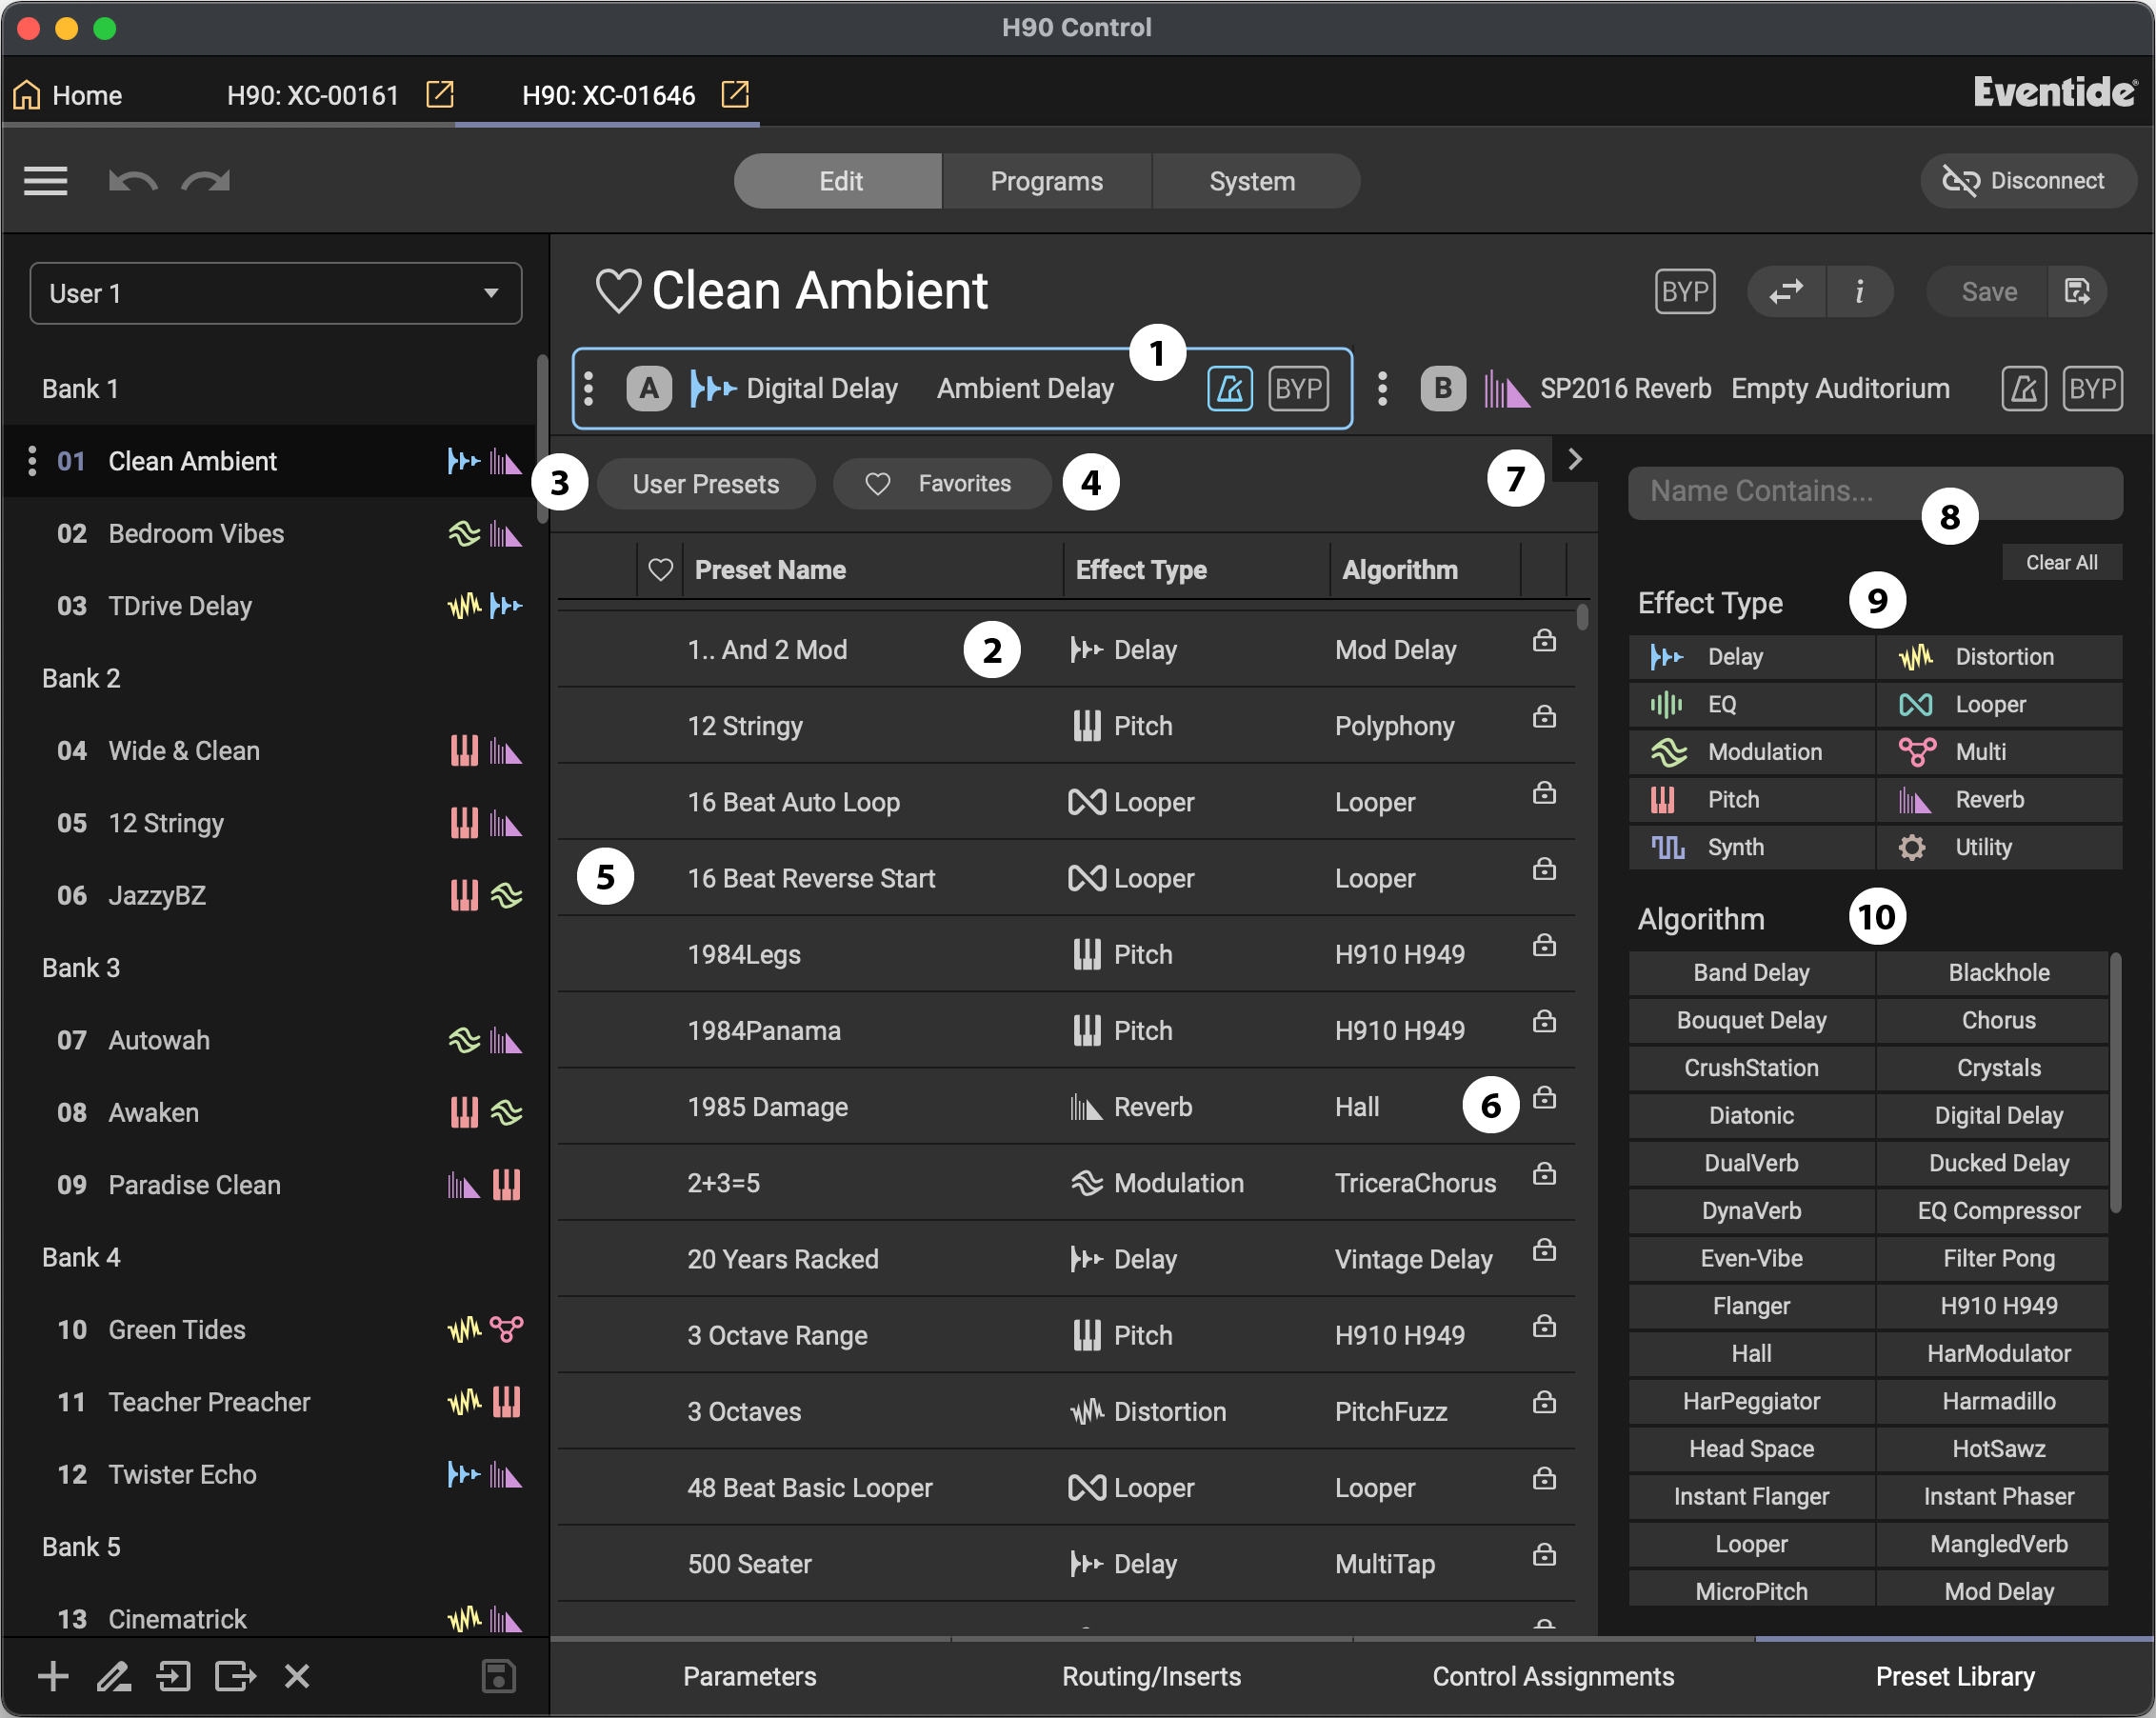Collapse the filter panel chevron
Screen dimensions: 2156x1718
click(x=1574, y=459)
